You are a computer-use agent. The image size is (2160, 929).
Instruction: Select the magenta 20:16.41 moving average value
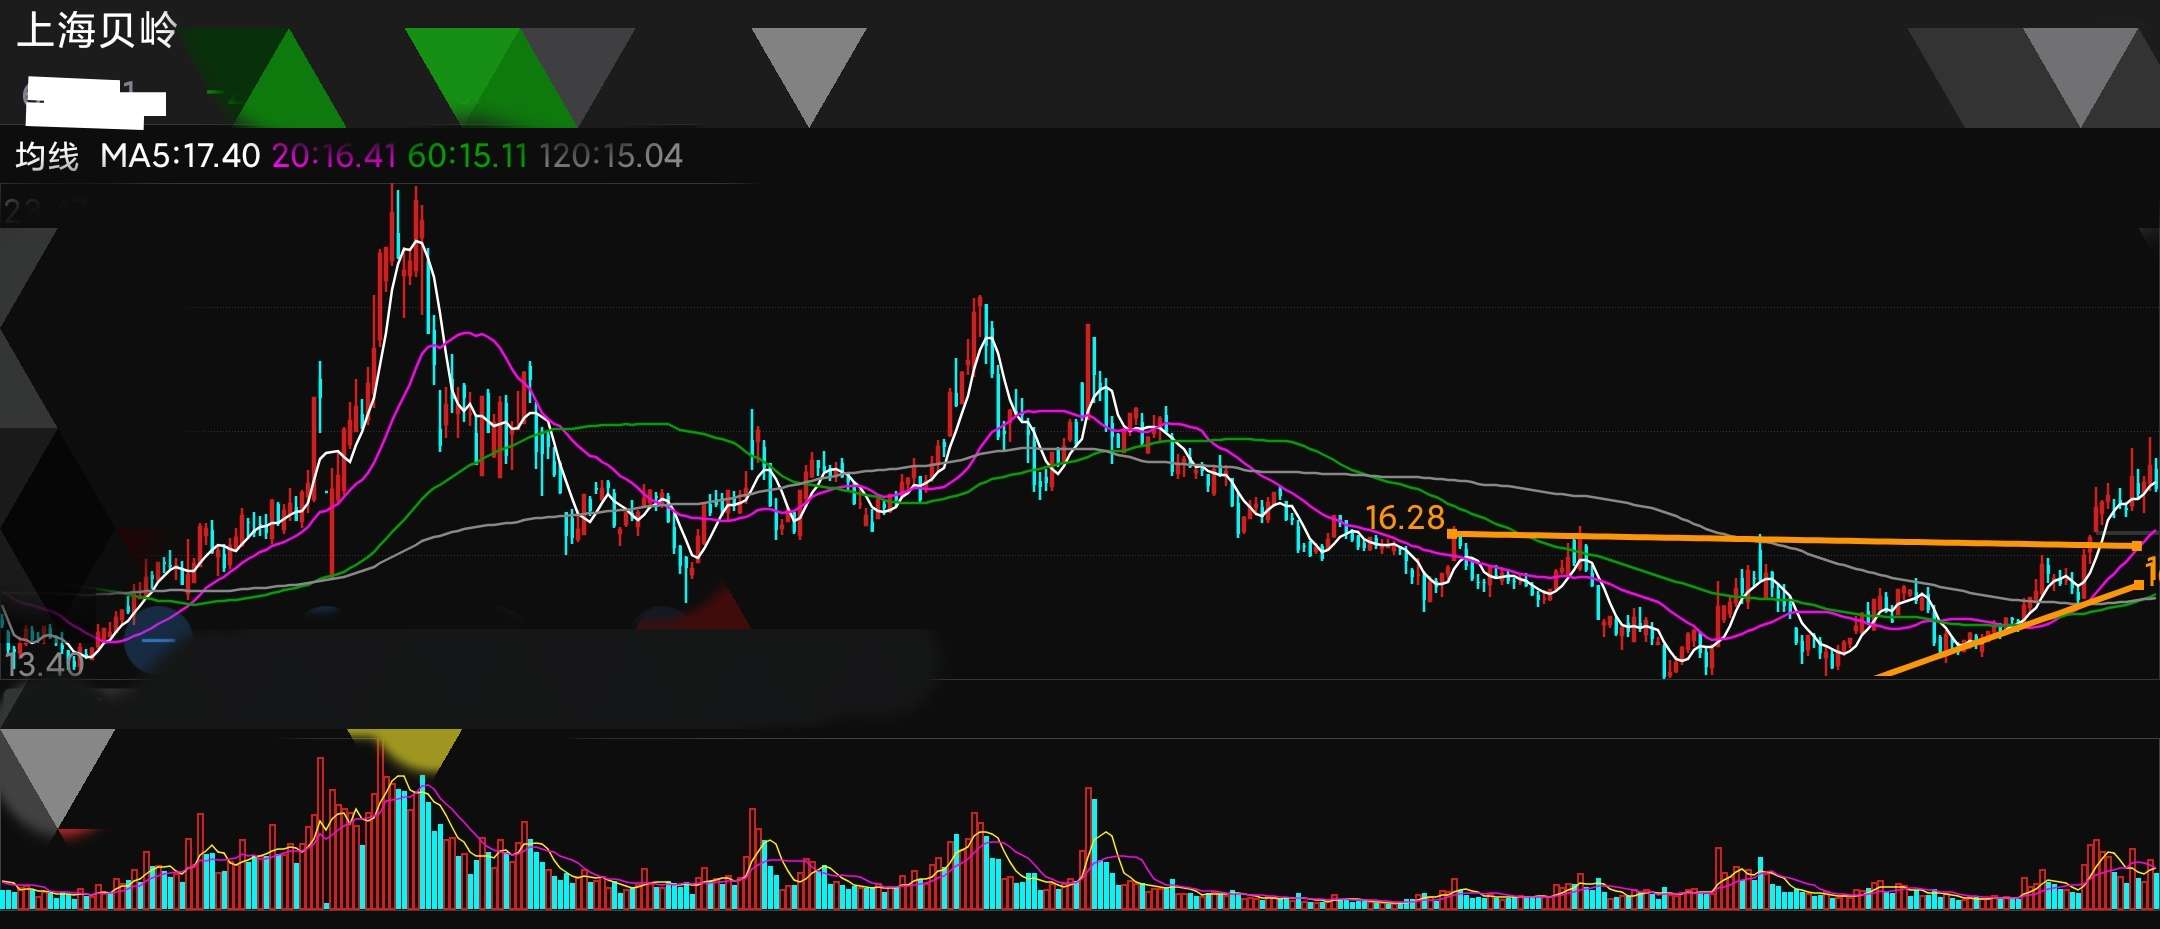334,156
